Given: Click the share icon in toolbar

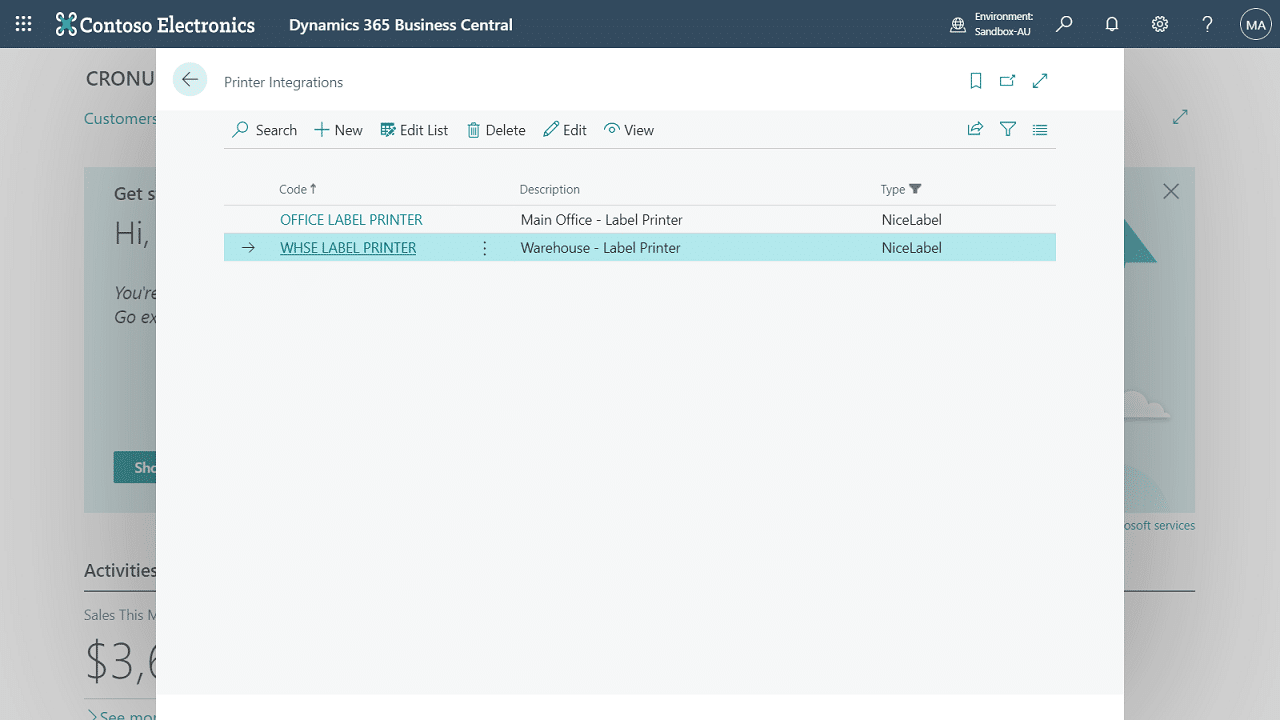Looking at the screenshot, I should click(975, 129).
